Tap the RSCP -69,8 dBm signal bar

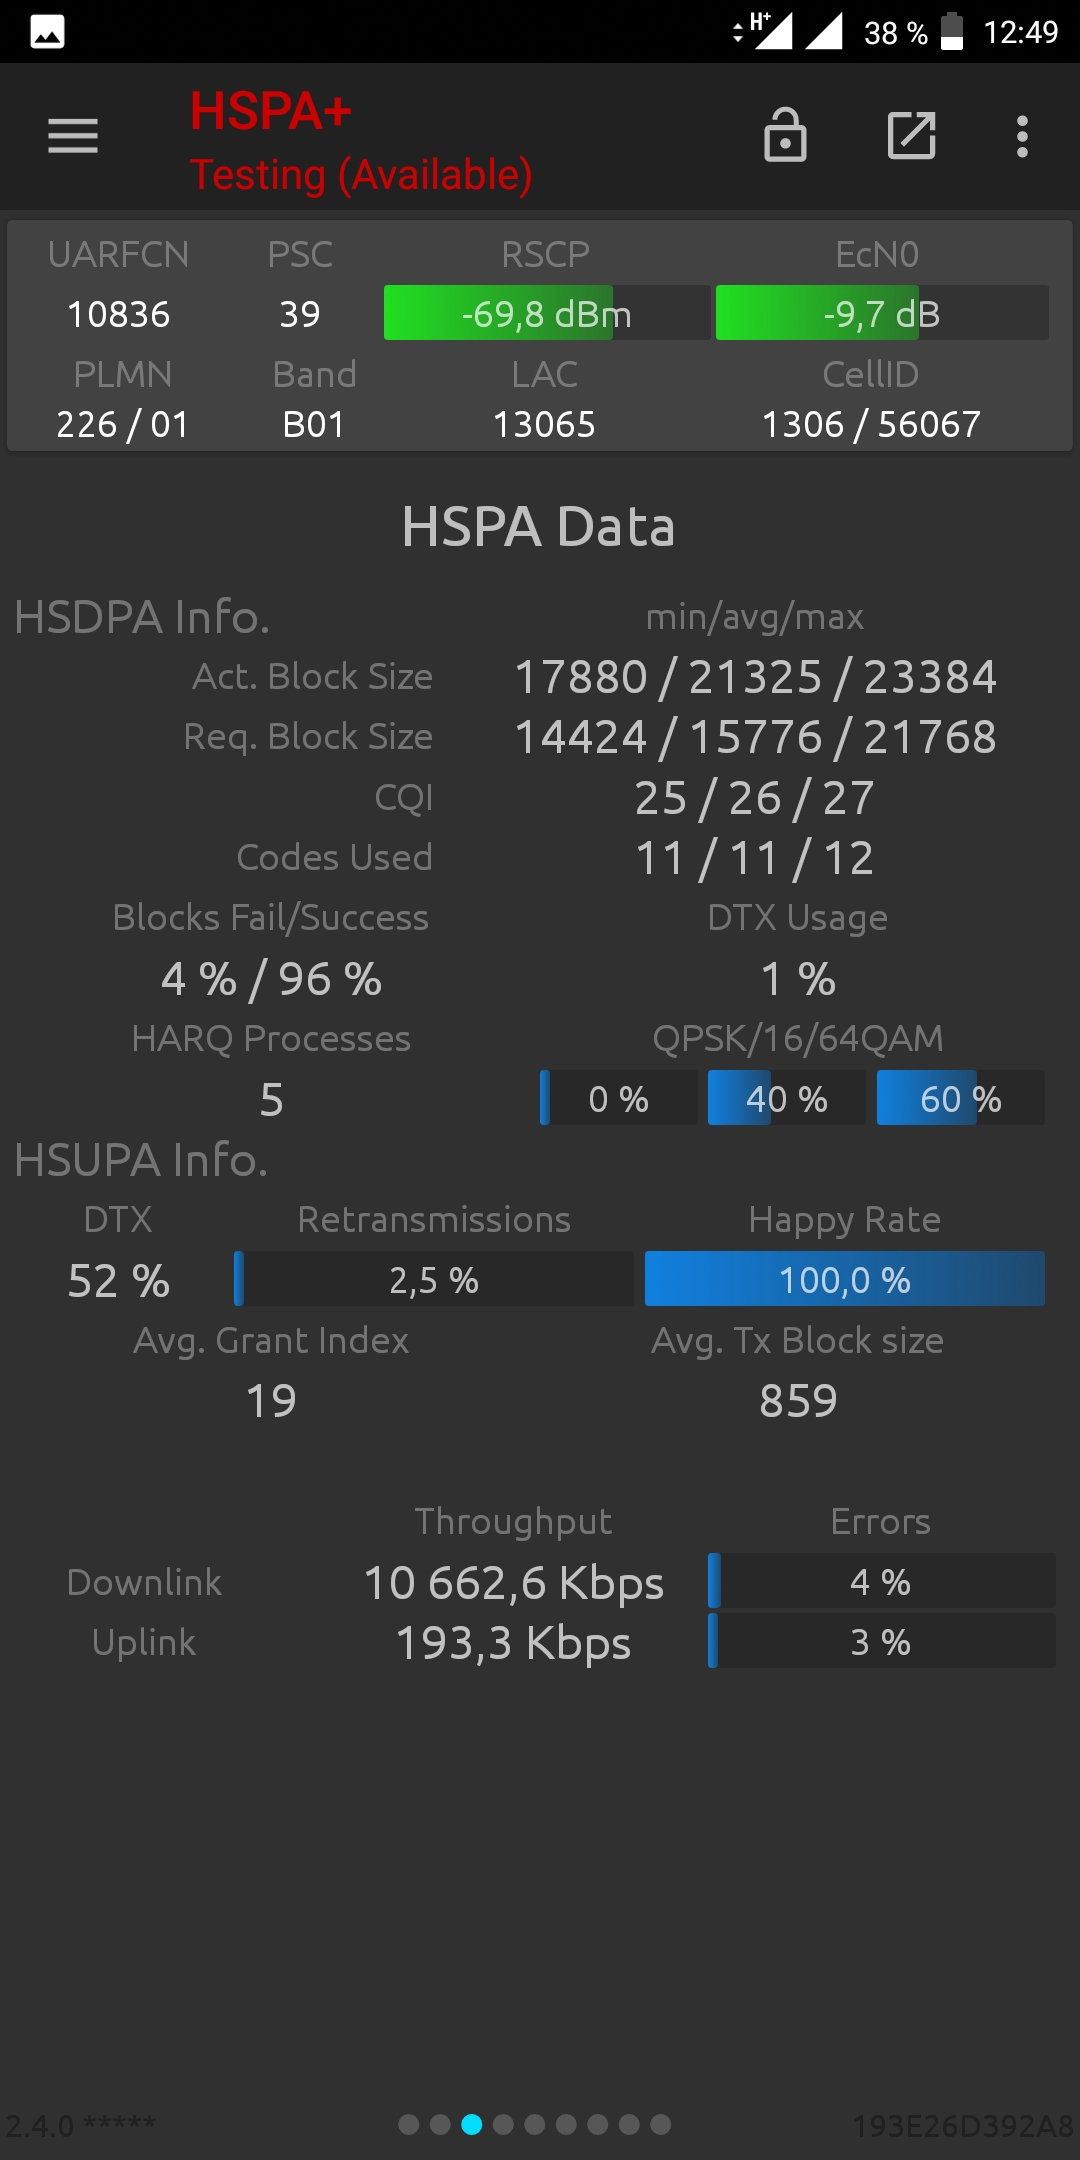click(547, 313)
